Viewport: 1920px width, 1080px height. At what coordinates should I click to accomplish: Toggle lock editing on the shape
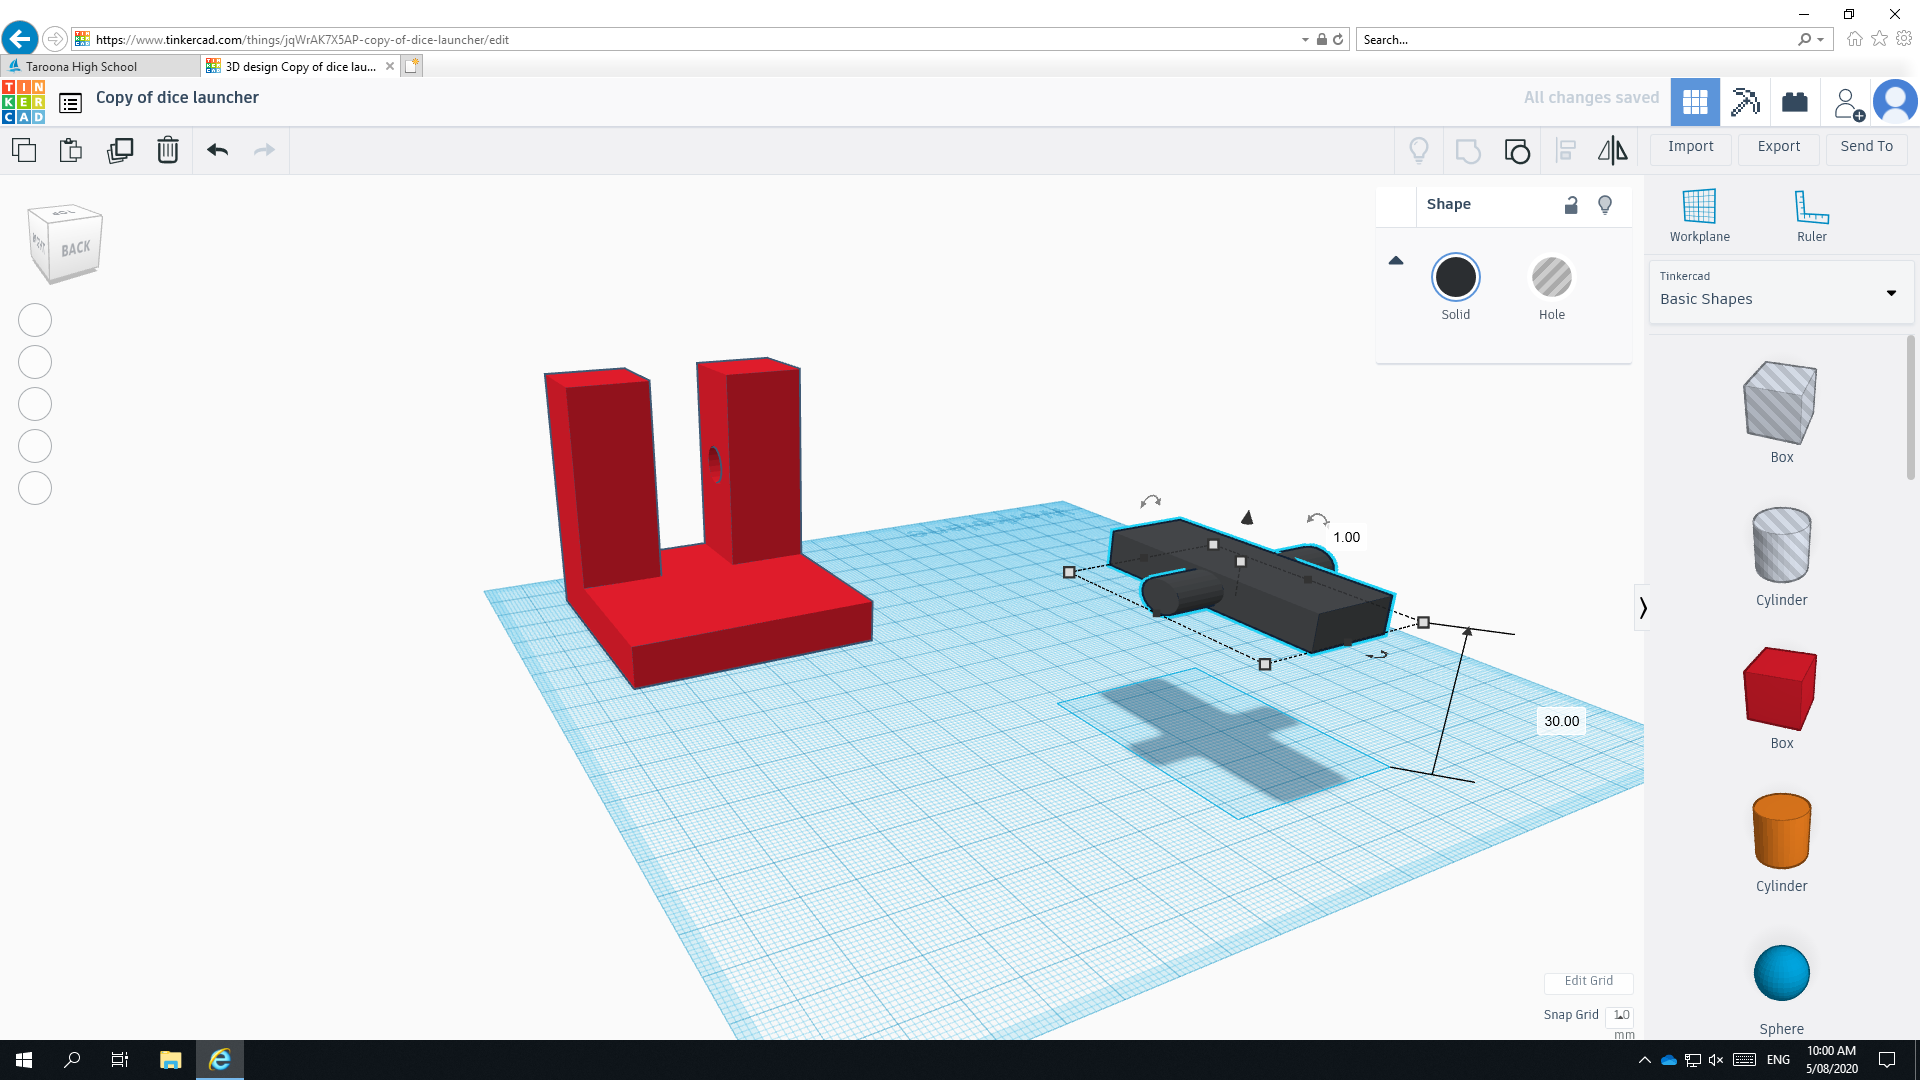[x=1571, y=205]
